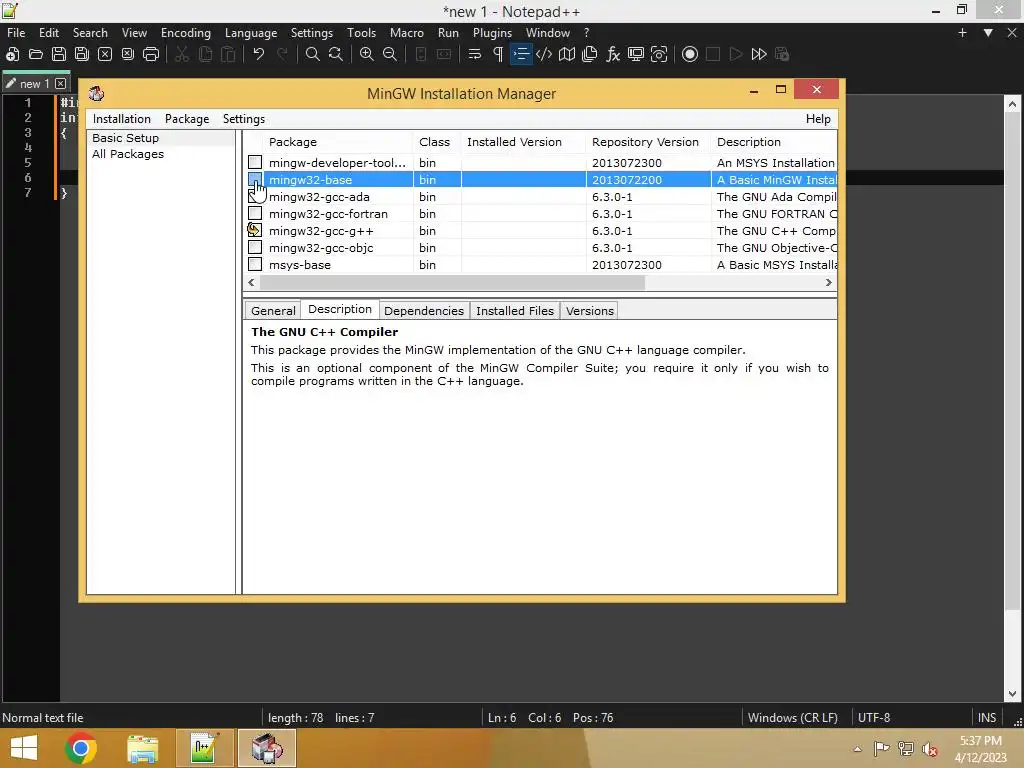This screenshot has height=768, width=1024.
Task: Open File Explorer from the taskbar
Action: (142, 748)
